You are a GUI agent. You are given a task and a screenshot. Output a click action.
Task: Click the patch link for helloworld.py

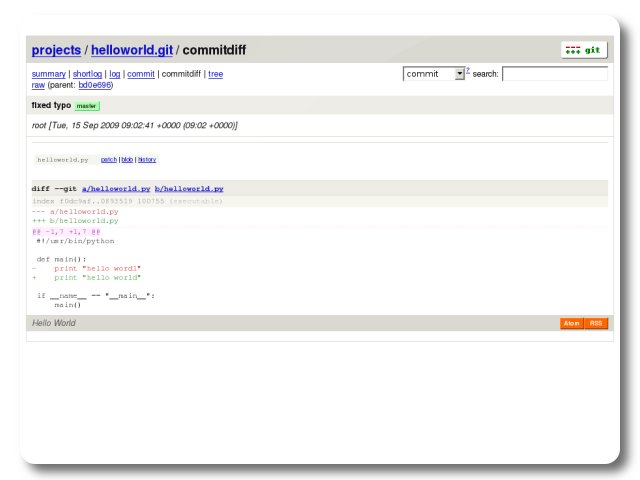click(108, 159)
